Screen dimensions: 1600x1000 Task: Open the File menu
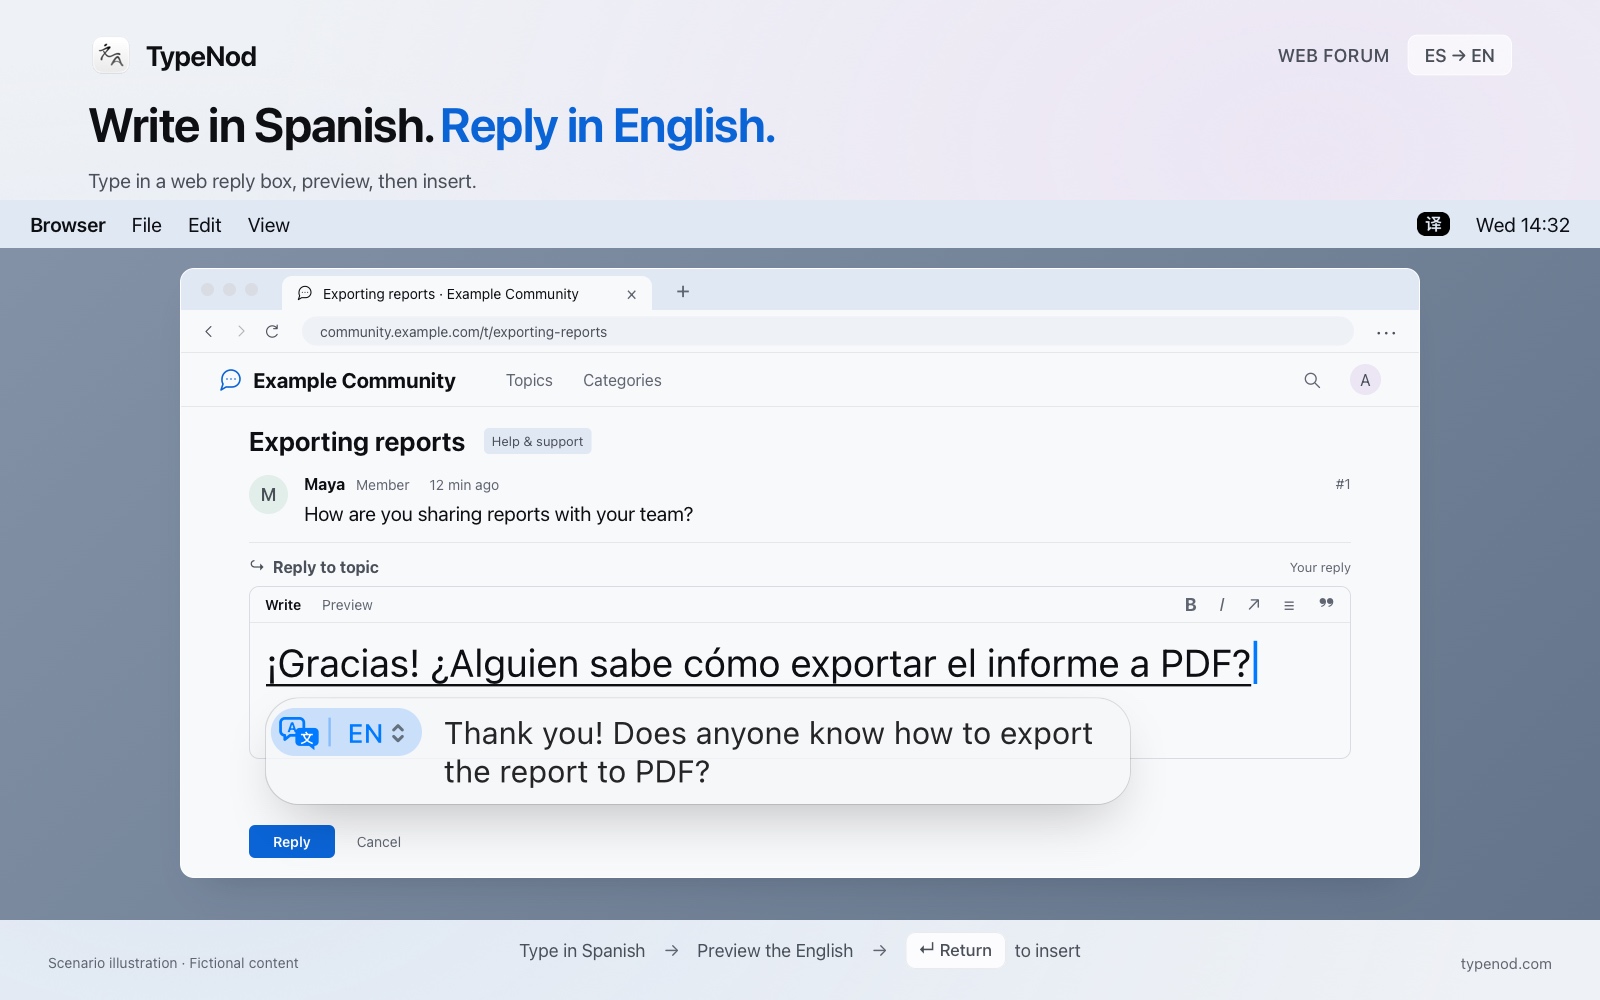point(146,225)
